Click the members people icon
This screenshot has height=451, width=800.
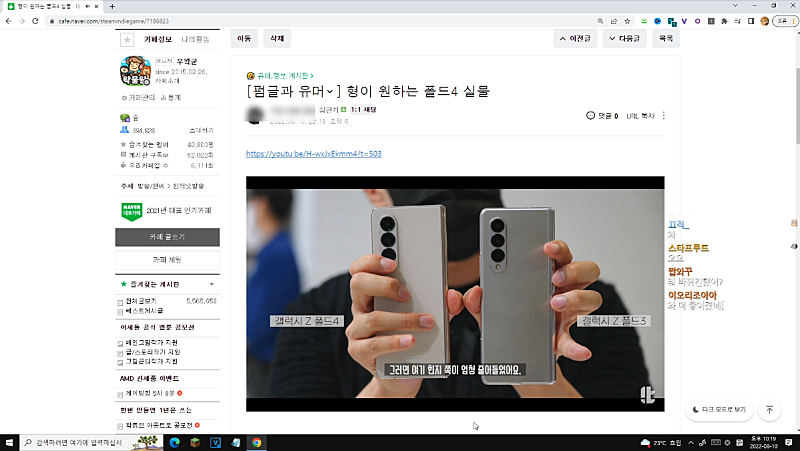[x=124, y=130]
